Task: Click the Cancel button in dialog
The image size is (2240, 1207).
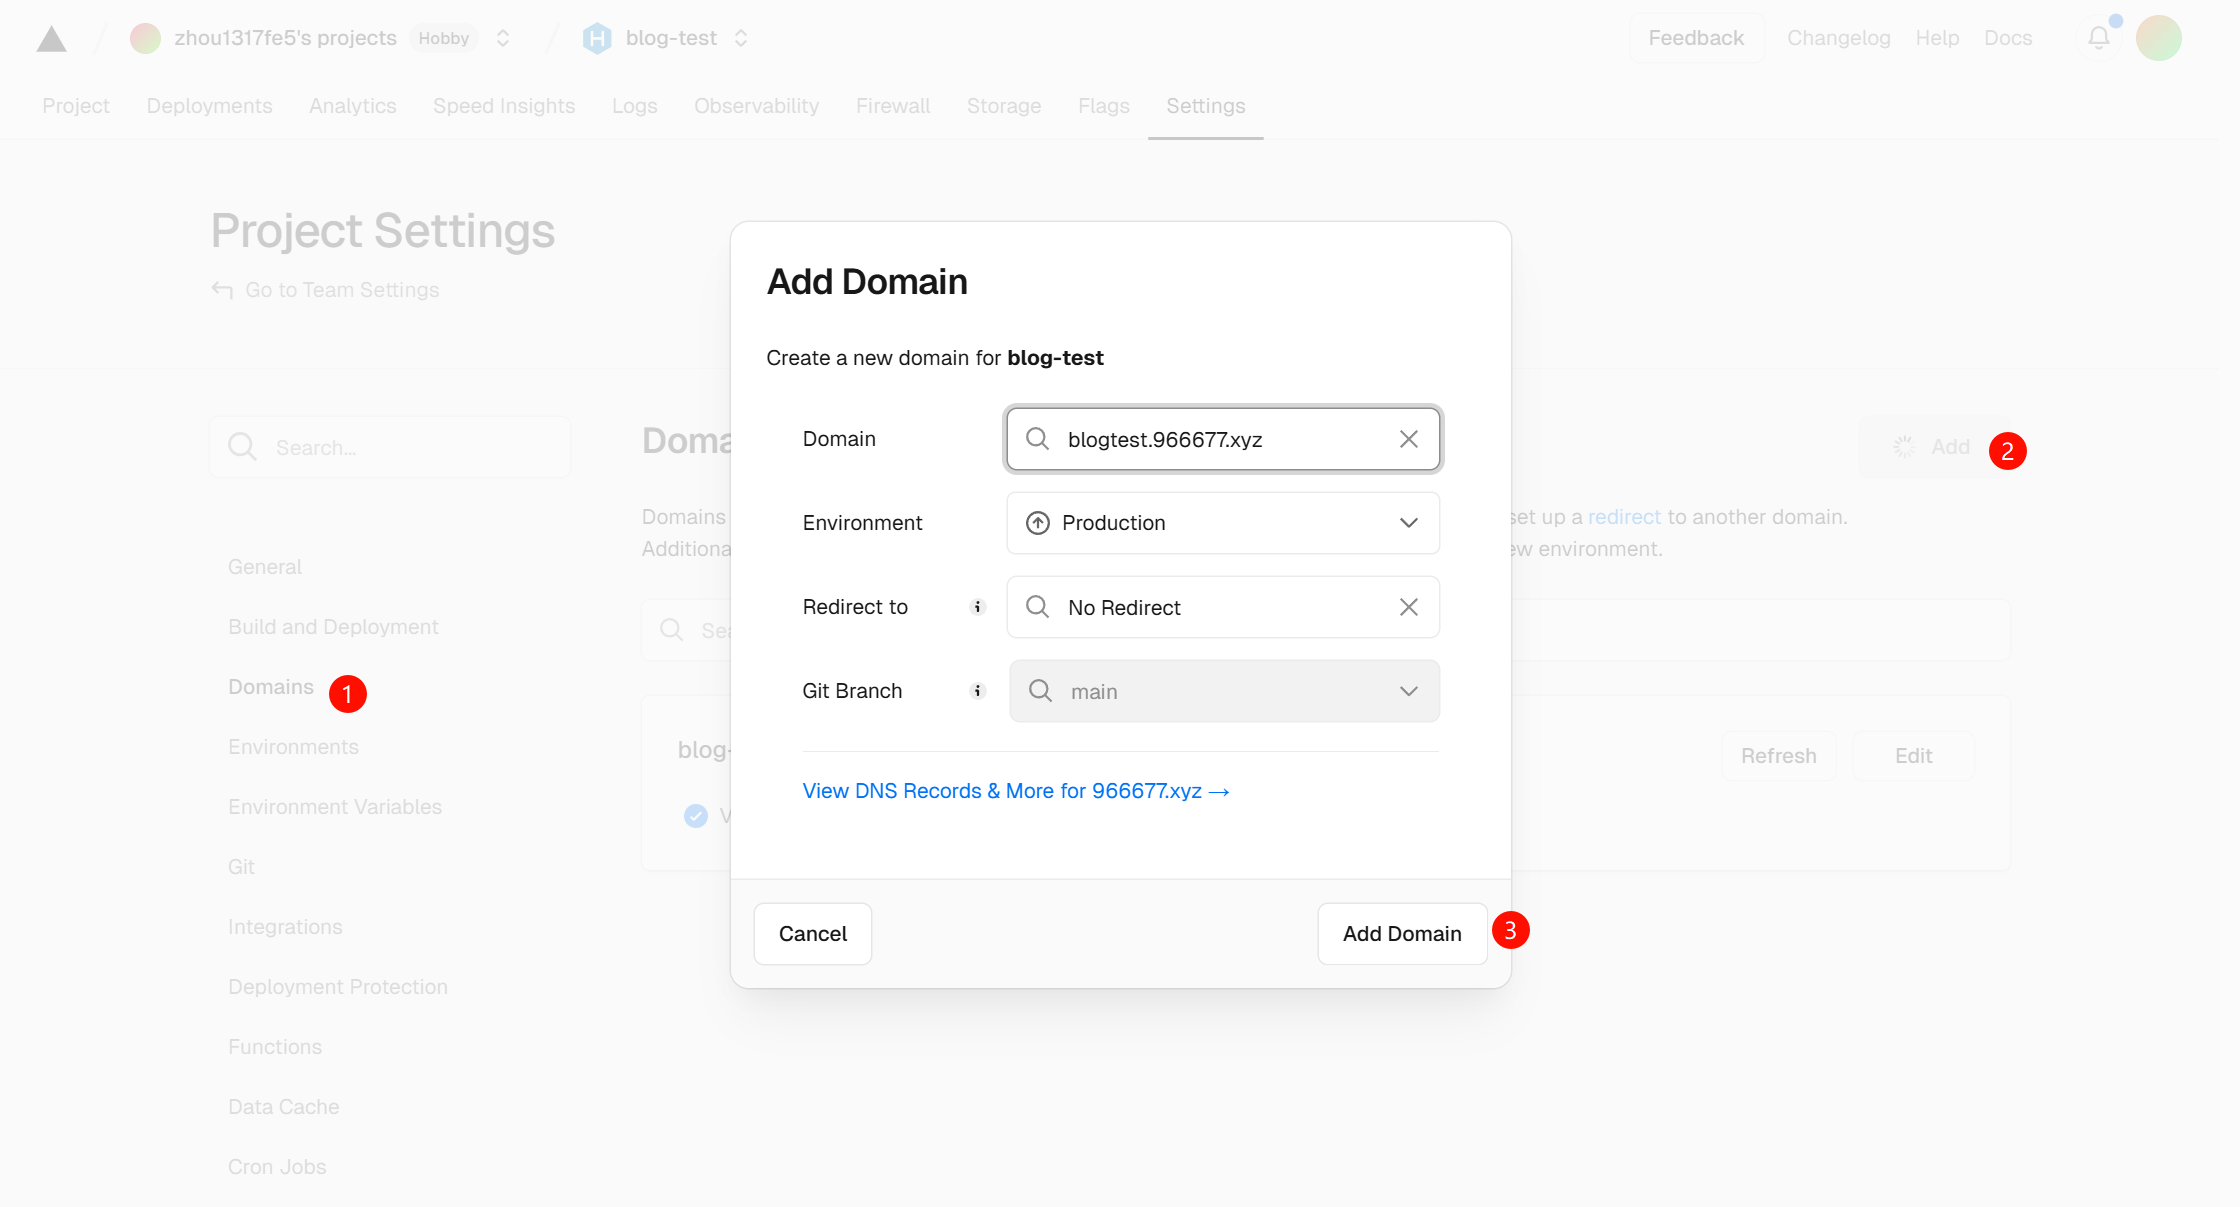Action: pos(812,934)
